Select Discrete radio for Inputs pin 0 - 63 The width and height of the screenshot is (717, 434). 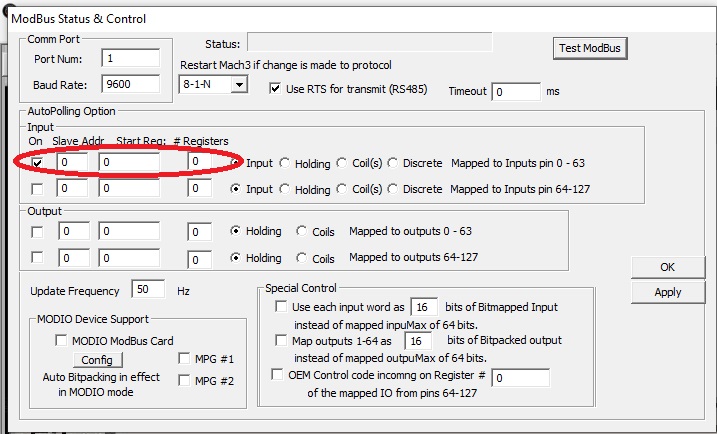[392, 163]
